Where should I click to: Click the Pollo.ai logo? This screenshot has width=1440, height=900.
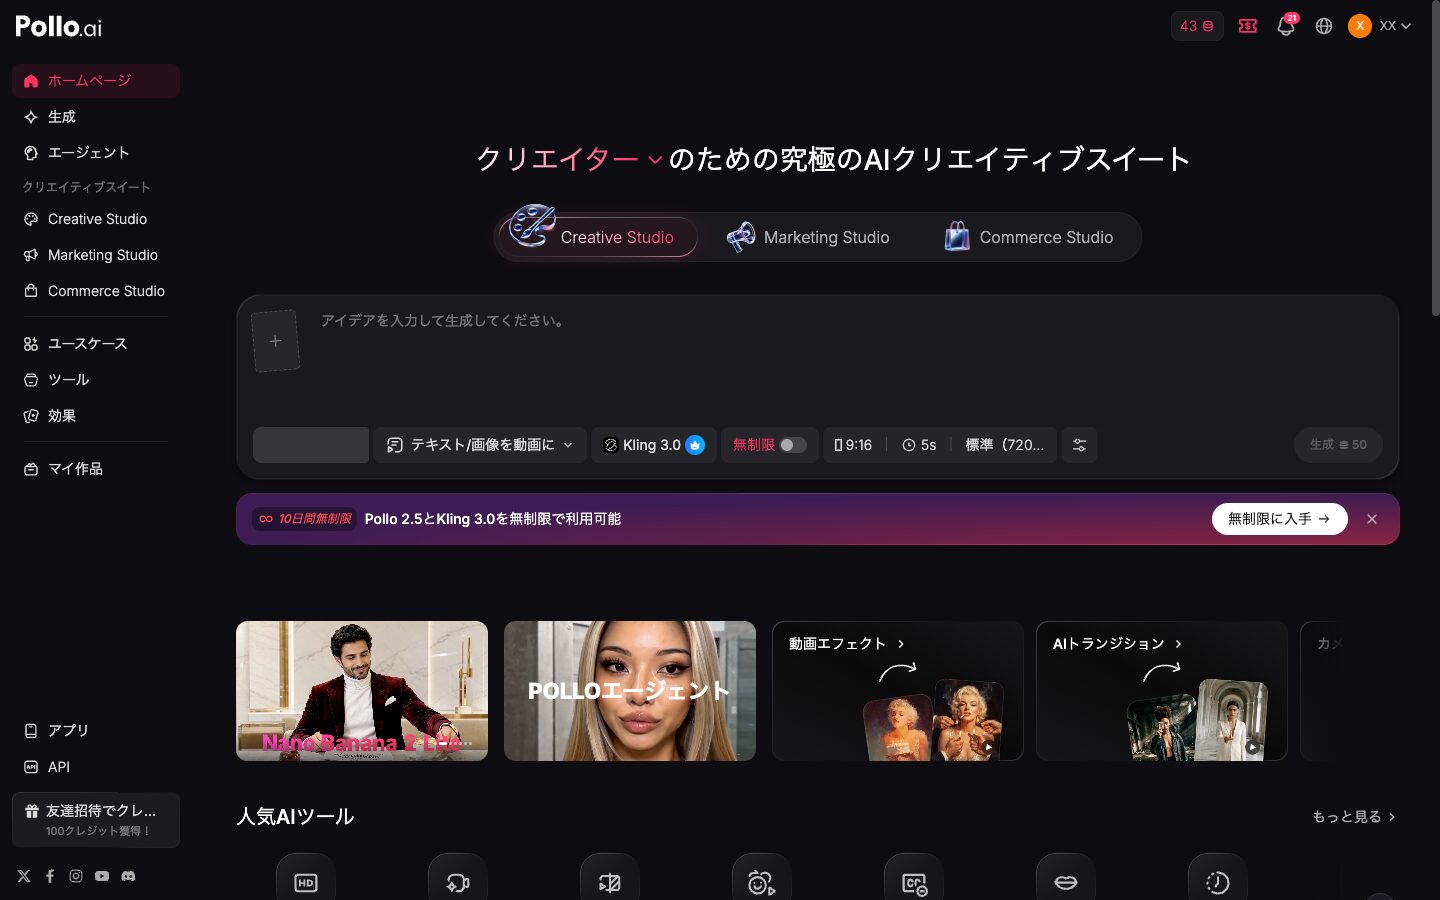(x=58, y=27)
